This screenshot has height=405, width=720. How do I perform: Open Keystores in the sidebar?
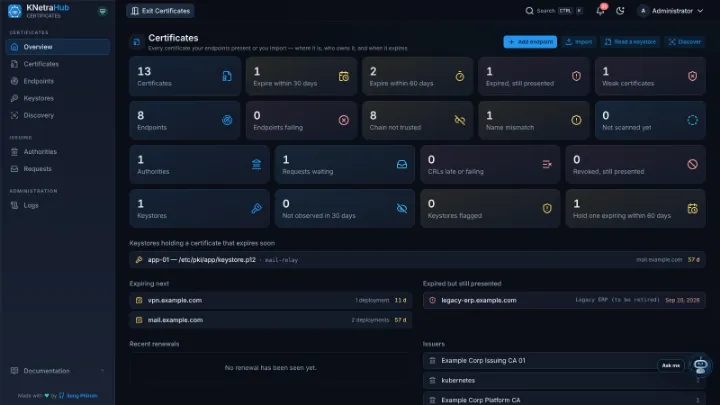tap(58, 98)
